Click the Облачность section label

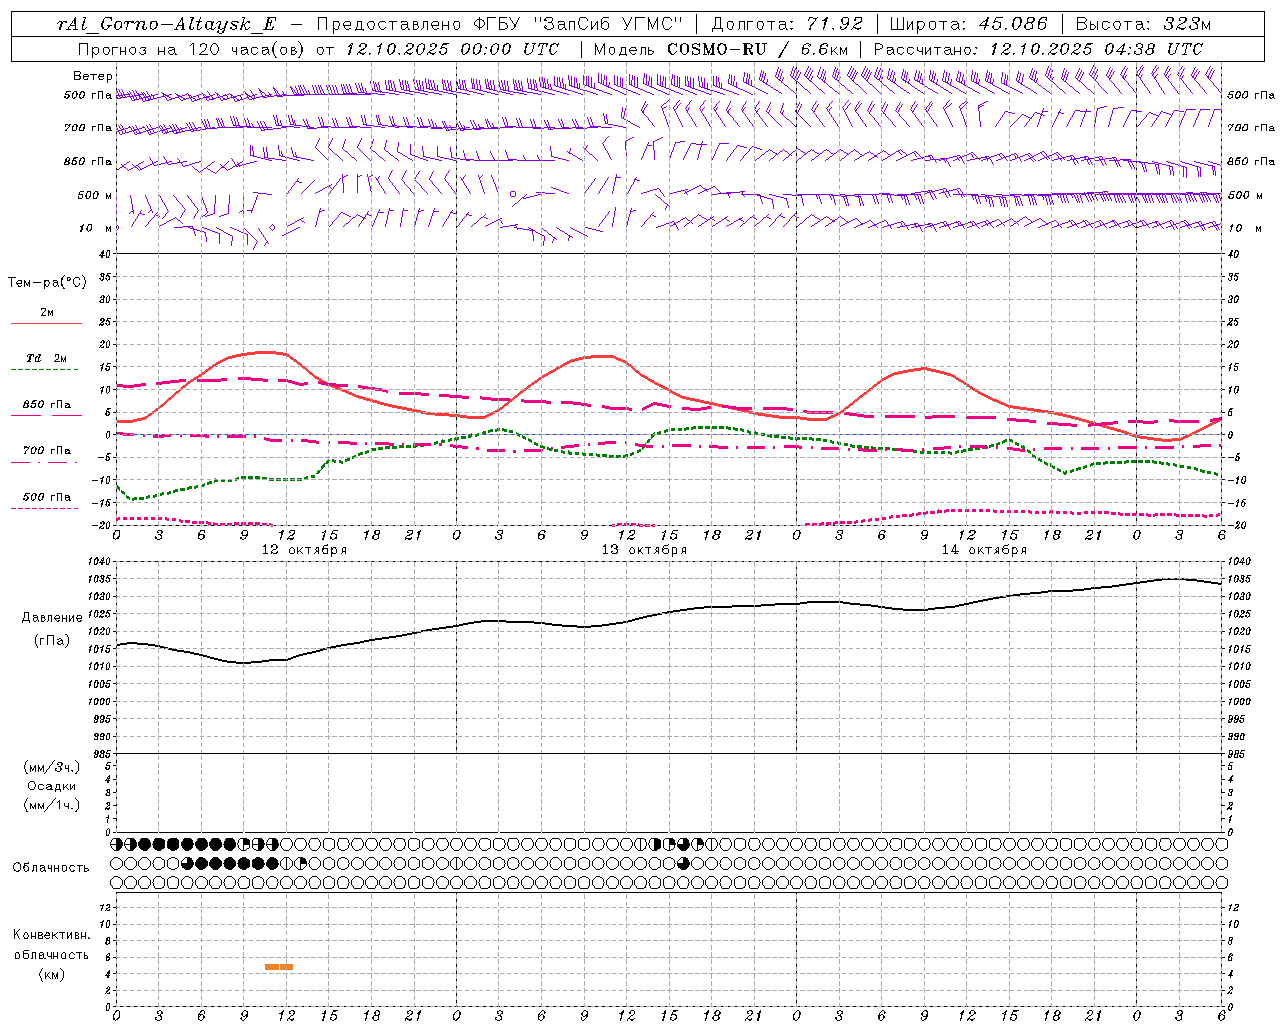[x=51, y=867]
